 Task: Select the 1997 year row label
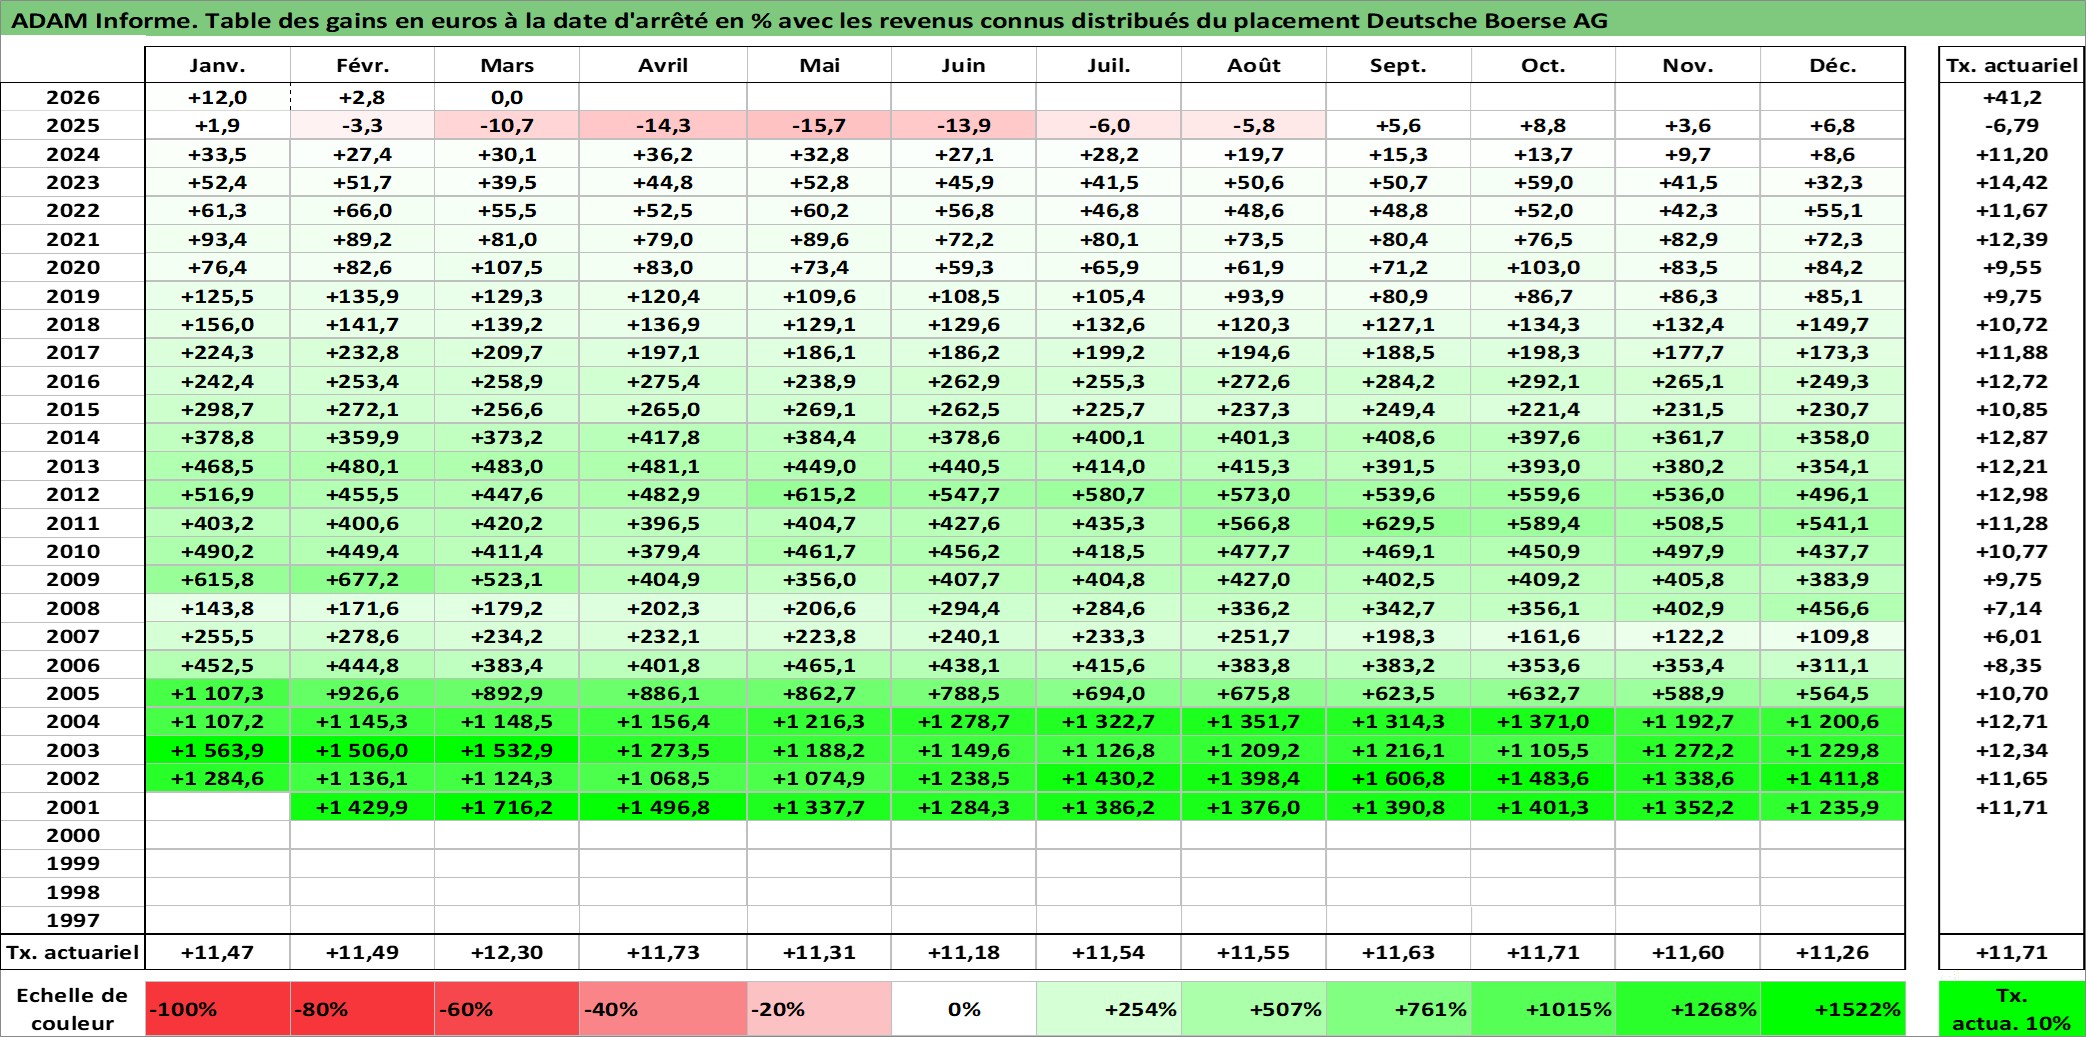pos(73,920)
